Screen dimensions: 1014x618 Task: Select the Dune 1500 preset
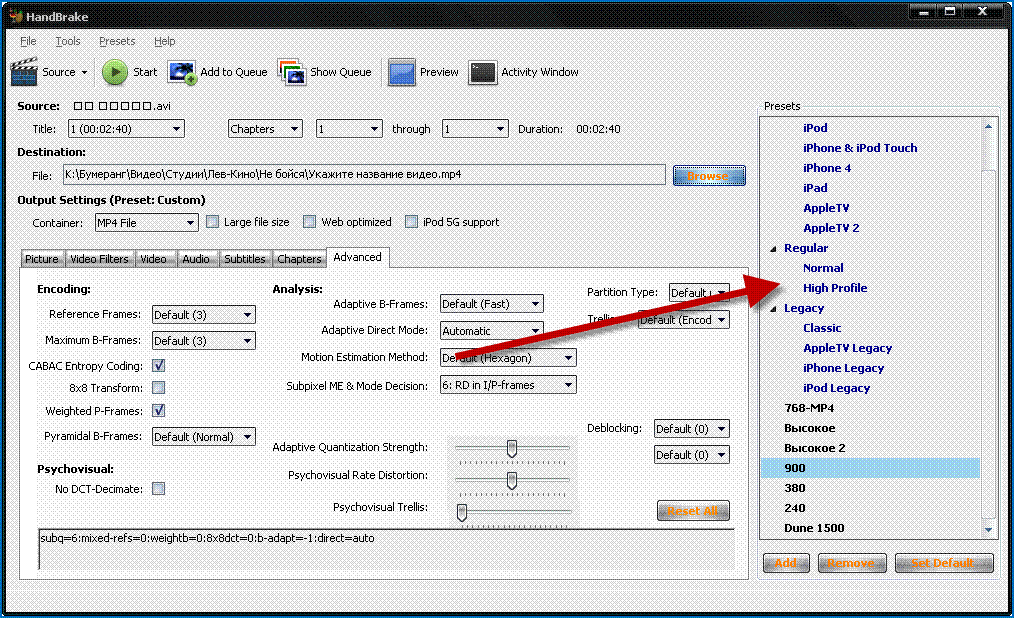click(814, 528)
